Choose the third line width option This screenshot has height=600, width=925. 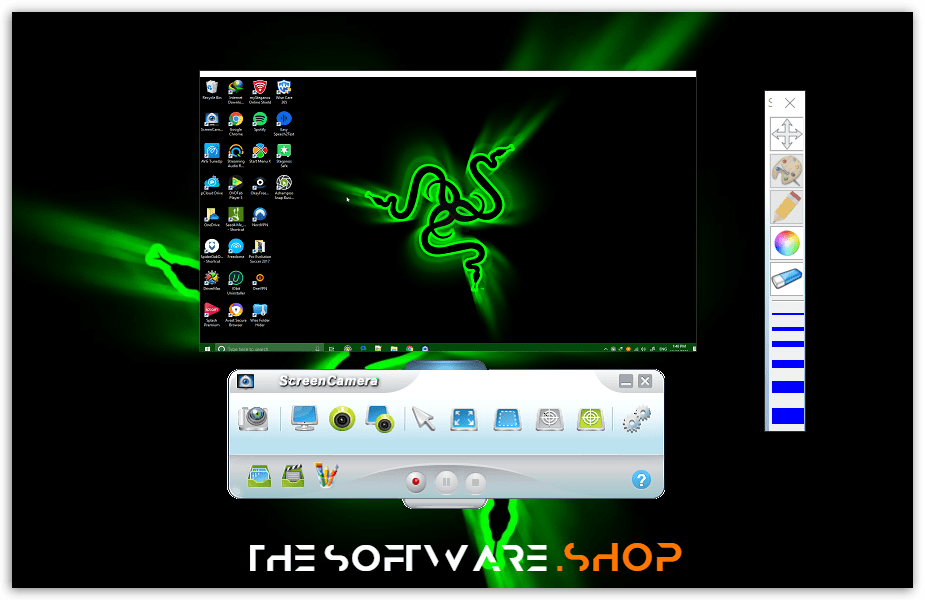tap(788, 344)
